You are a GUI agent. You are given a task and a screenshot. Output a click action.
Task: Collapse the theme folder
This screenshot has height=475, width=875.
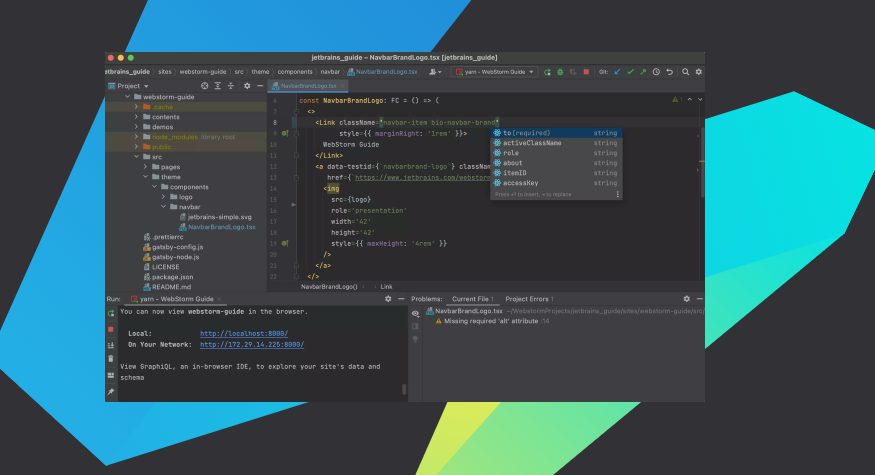(146, 177)
